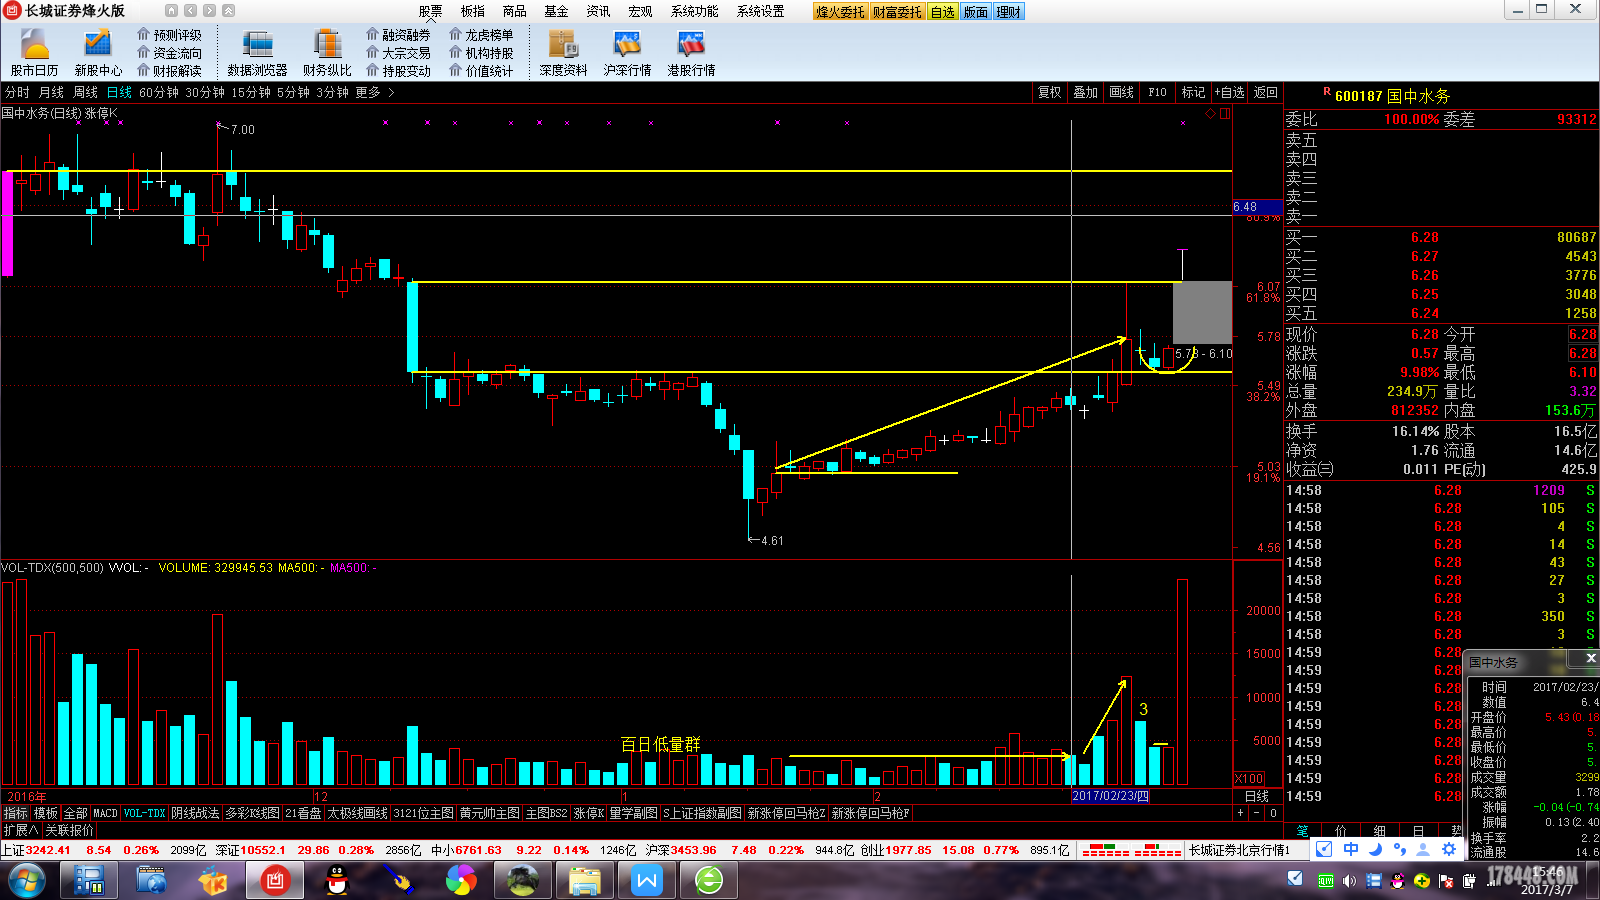Click the red square icon above chart

pos(1224,113)
